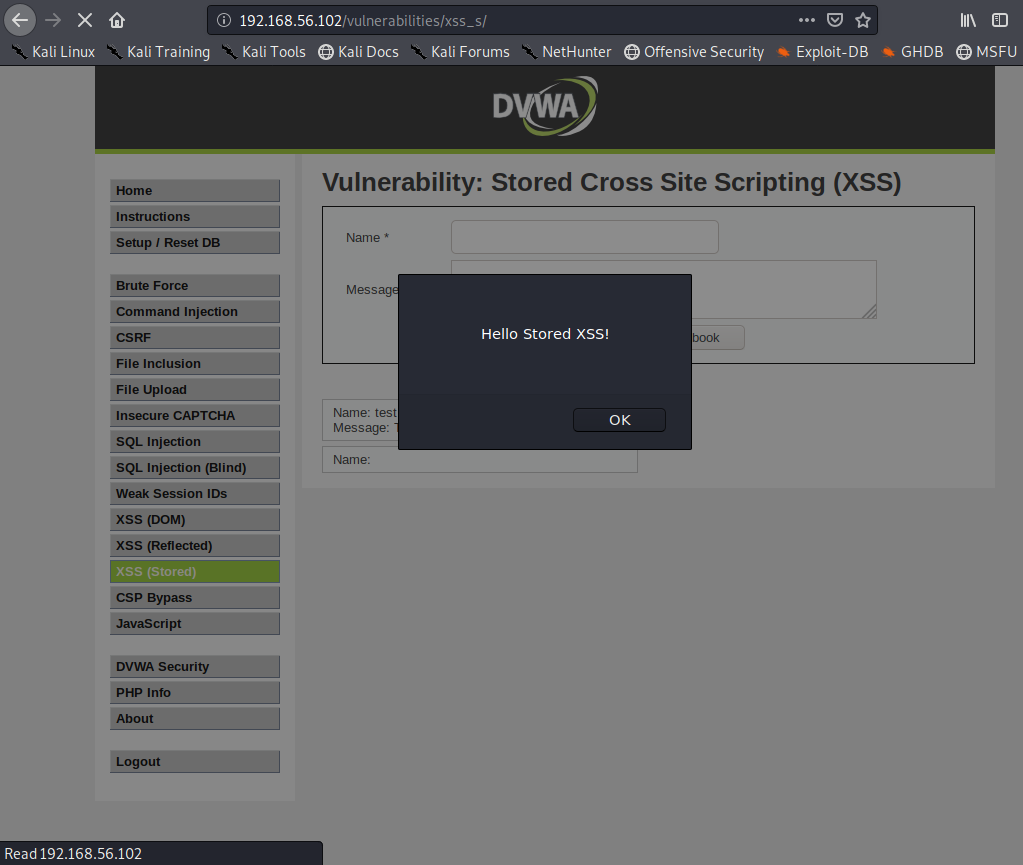Open Command Injection vulnerability page
This screenshot has width=1023, height=865.
click(194, 311)
